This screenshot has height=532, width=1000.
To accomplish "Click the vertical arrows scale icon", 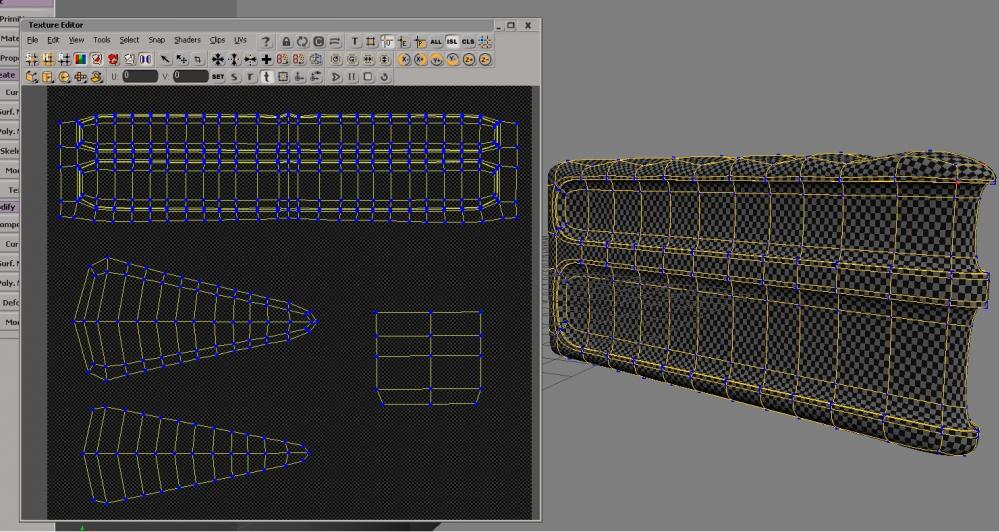I will tap(234, 59).
